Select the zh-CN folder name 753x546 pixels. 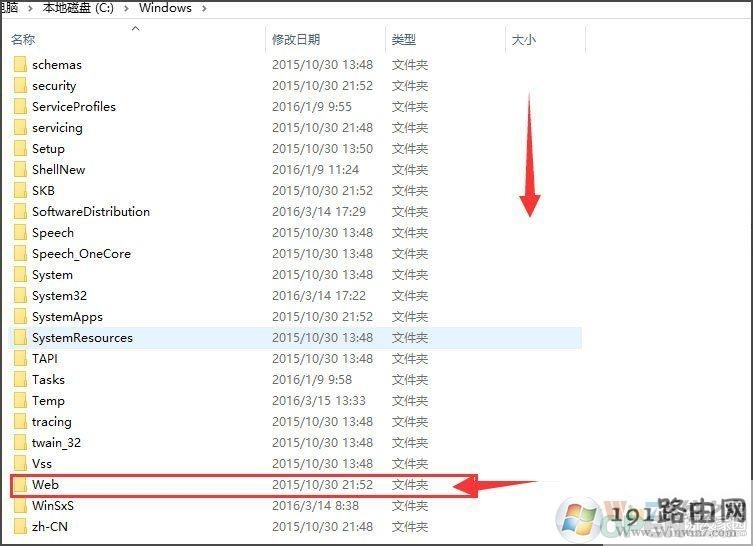[x=49, y=527]
